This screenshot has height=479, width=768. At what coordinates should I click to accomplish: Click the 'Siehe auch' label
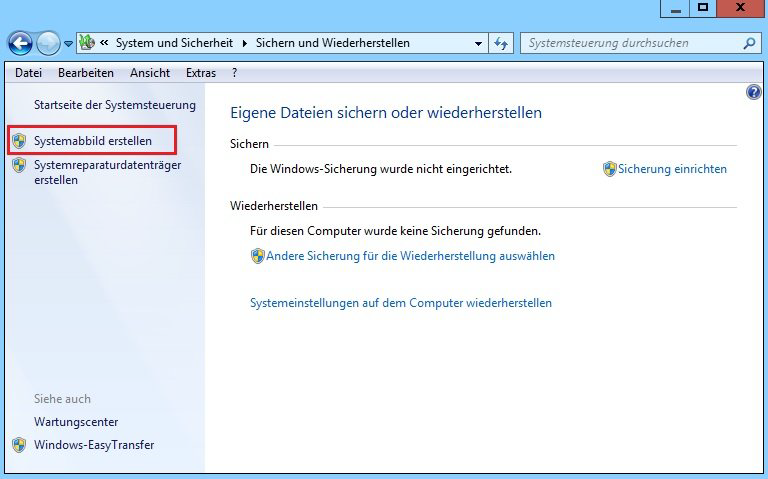(62, 399)
